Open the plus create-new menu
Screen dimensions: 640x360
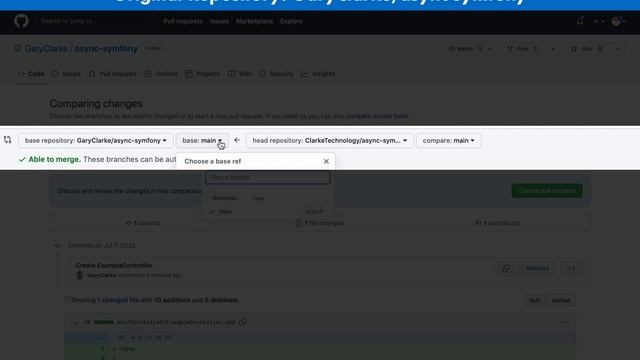[598, 21]
